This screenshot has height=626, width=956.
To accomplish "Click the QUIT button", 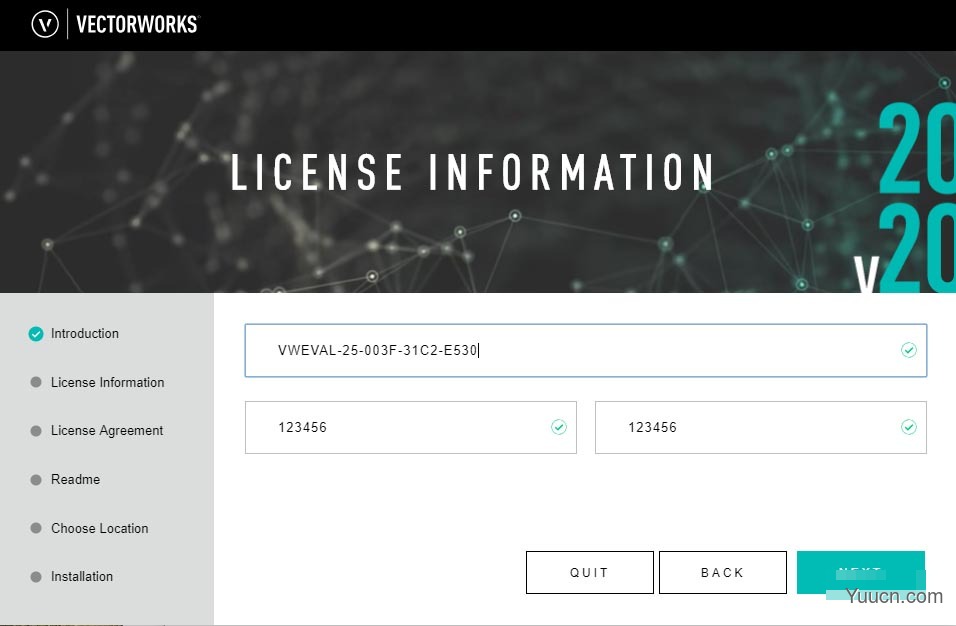I will click(590, 572).
